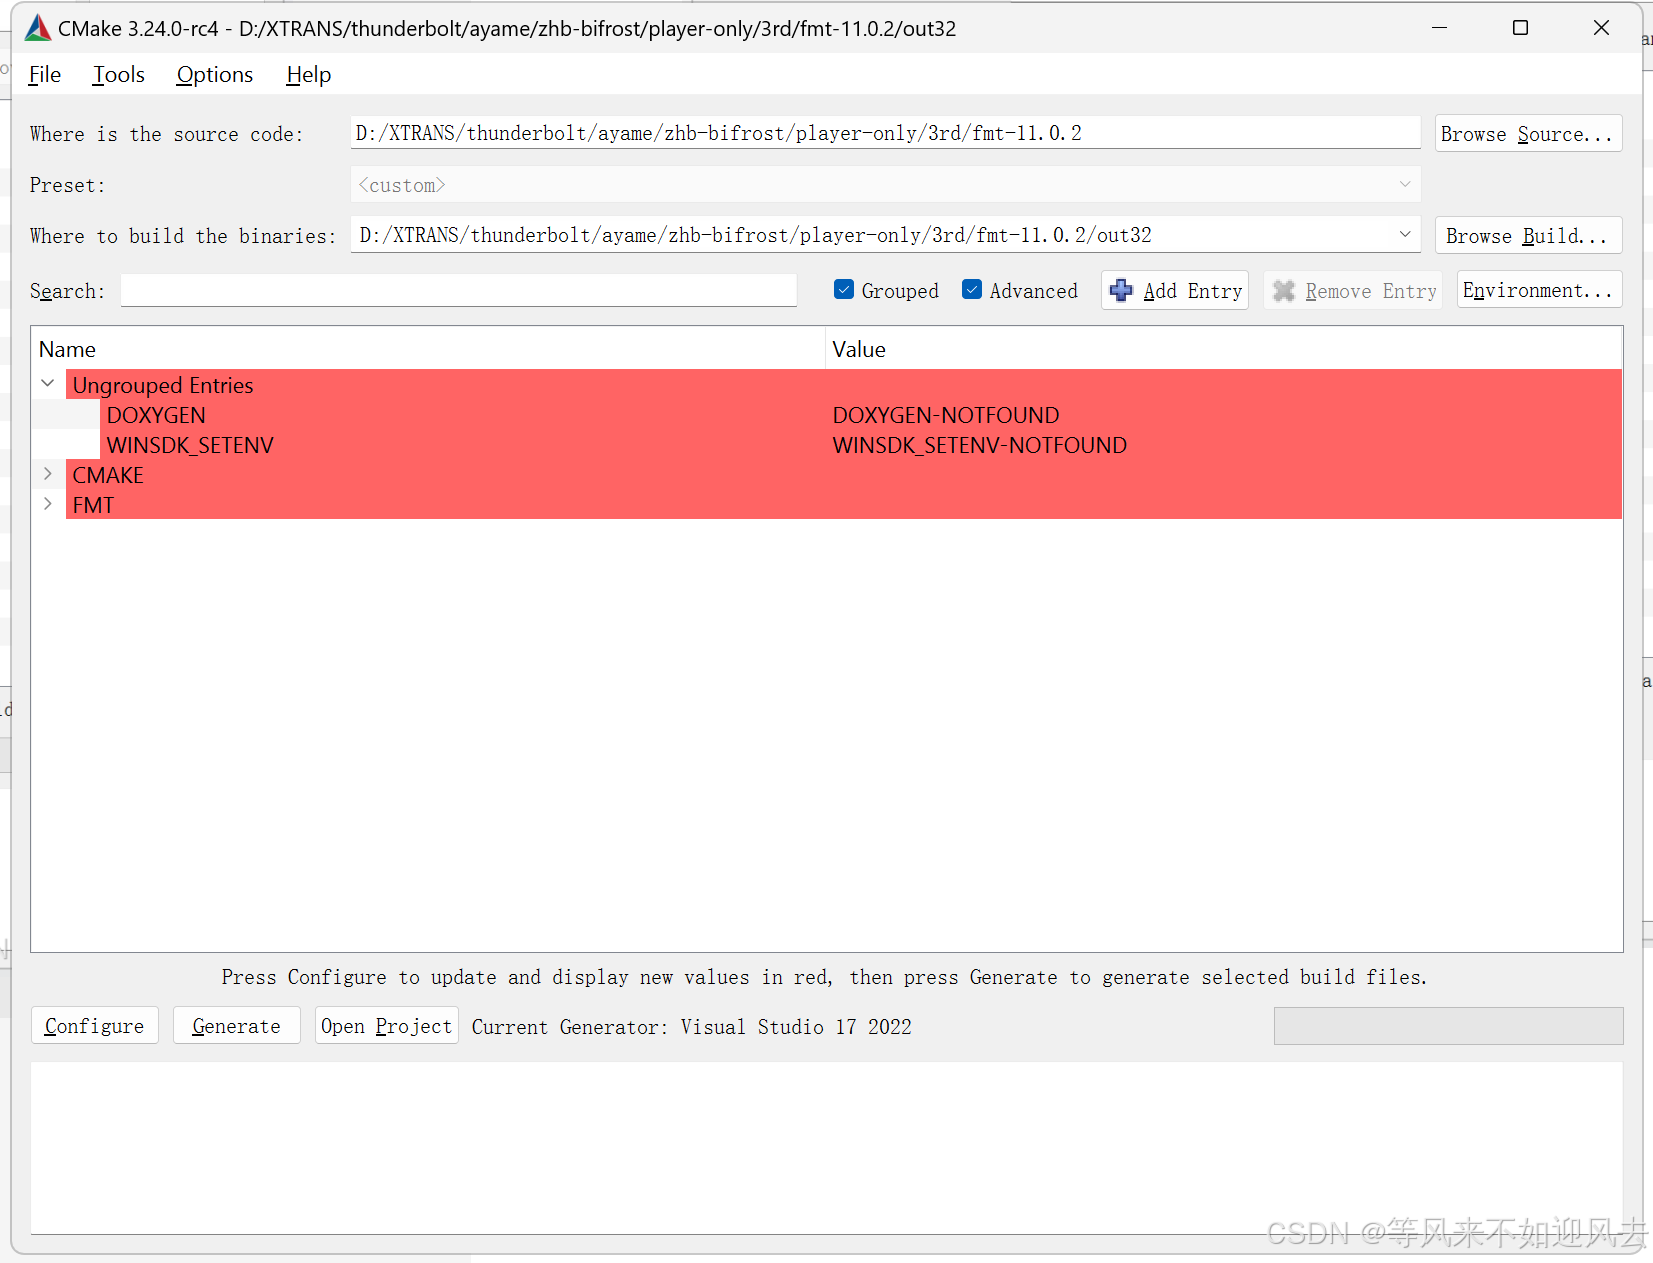Click inside the empty output log pane
1653x1263 pixels.
coord(826,1147)
